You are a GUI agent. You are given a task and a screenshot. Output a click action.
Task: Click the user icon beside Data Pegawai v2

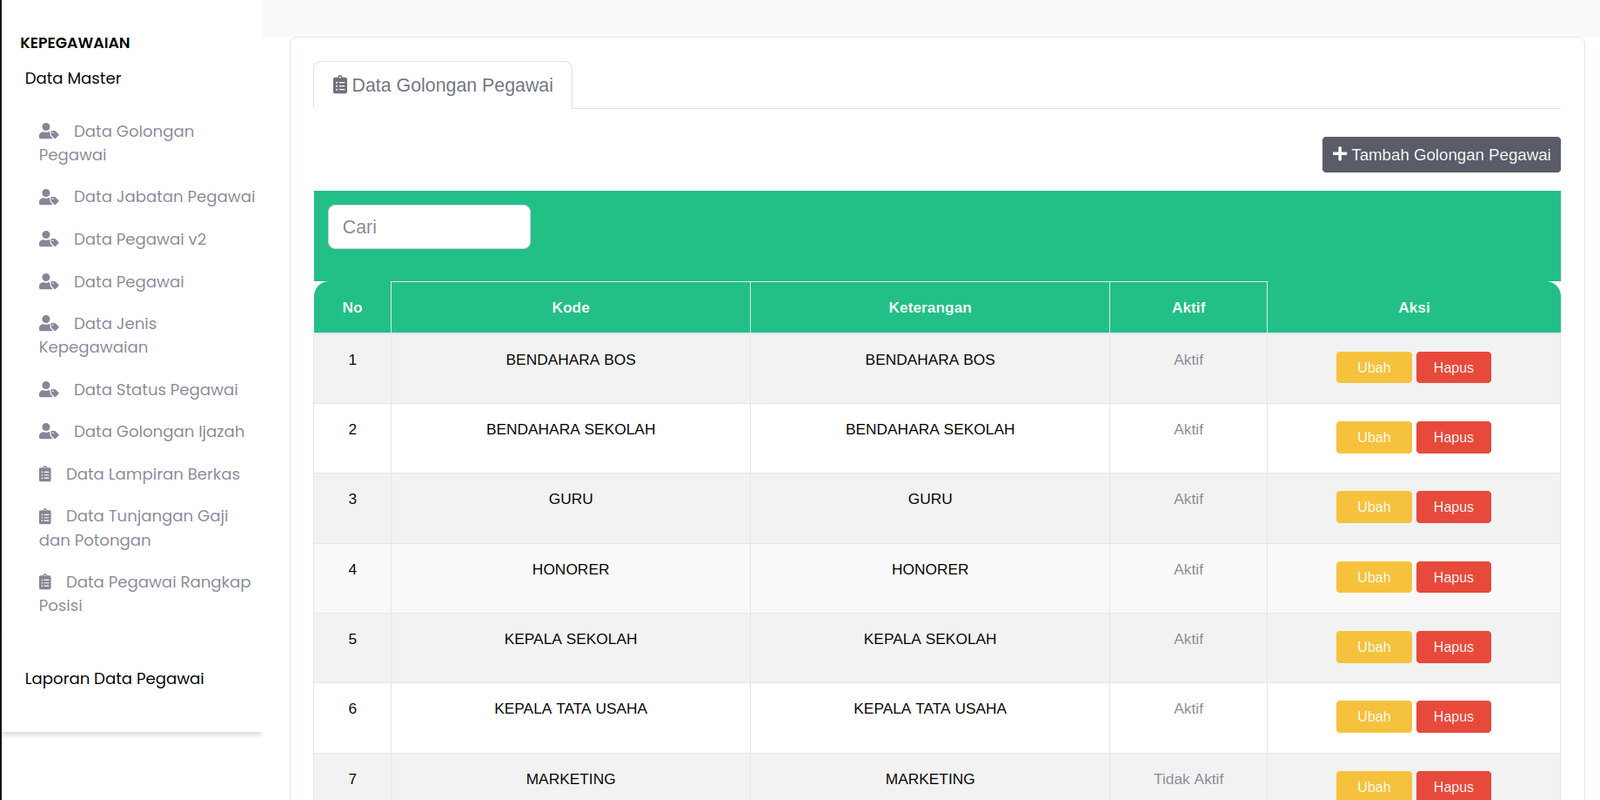(x=48, y=239)
